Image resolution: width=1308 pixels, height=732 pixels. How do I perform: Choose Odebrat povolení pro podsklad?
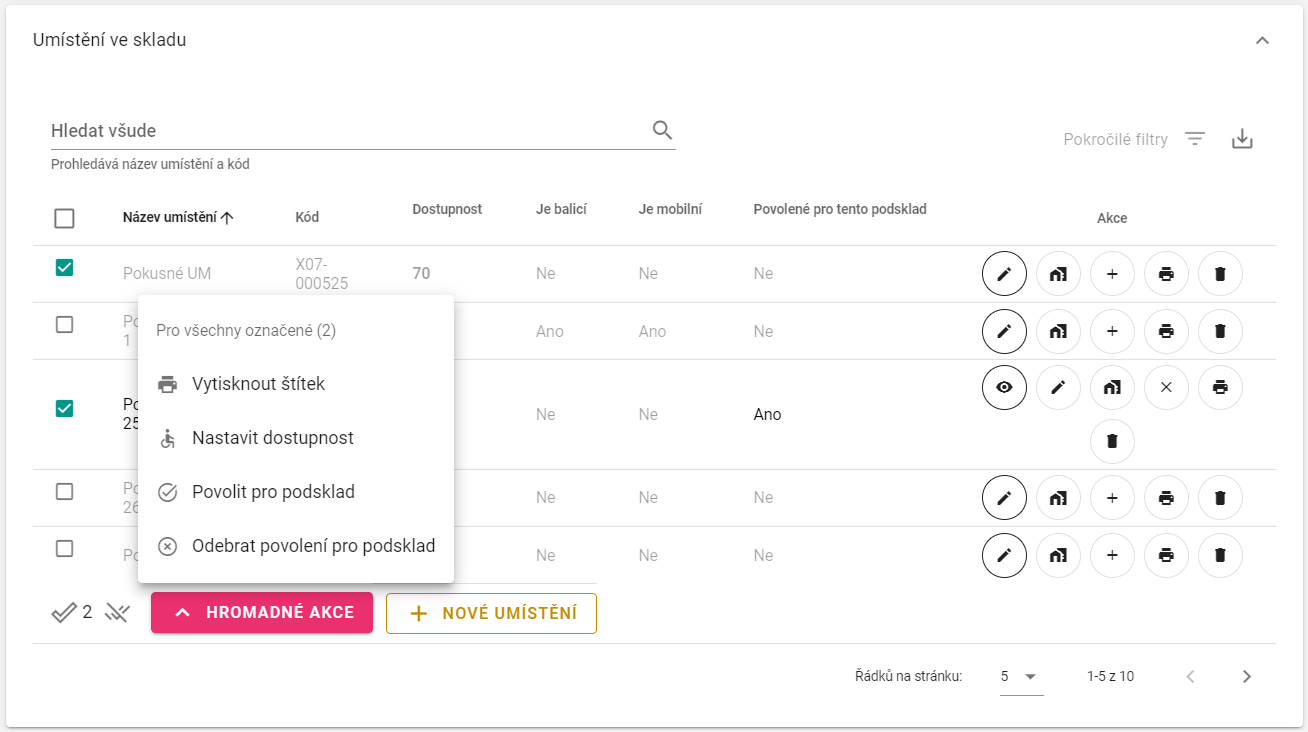[x=313, y=546]
